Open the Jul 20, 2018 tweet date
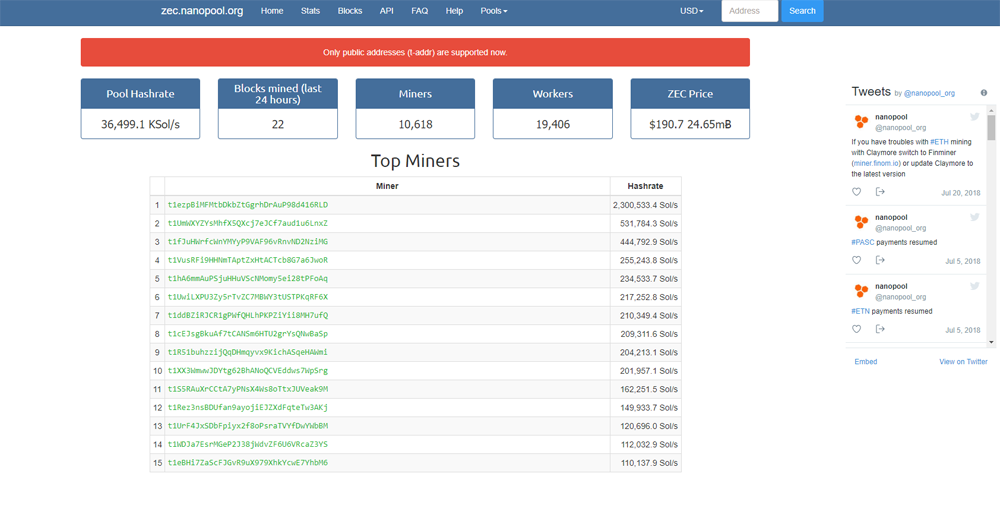Image resolution: width=1000 pixels, height=508 pixels. [960, 192]
